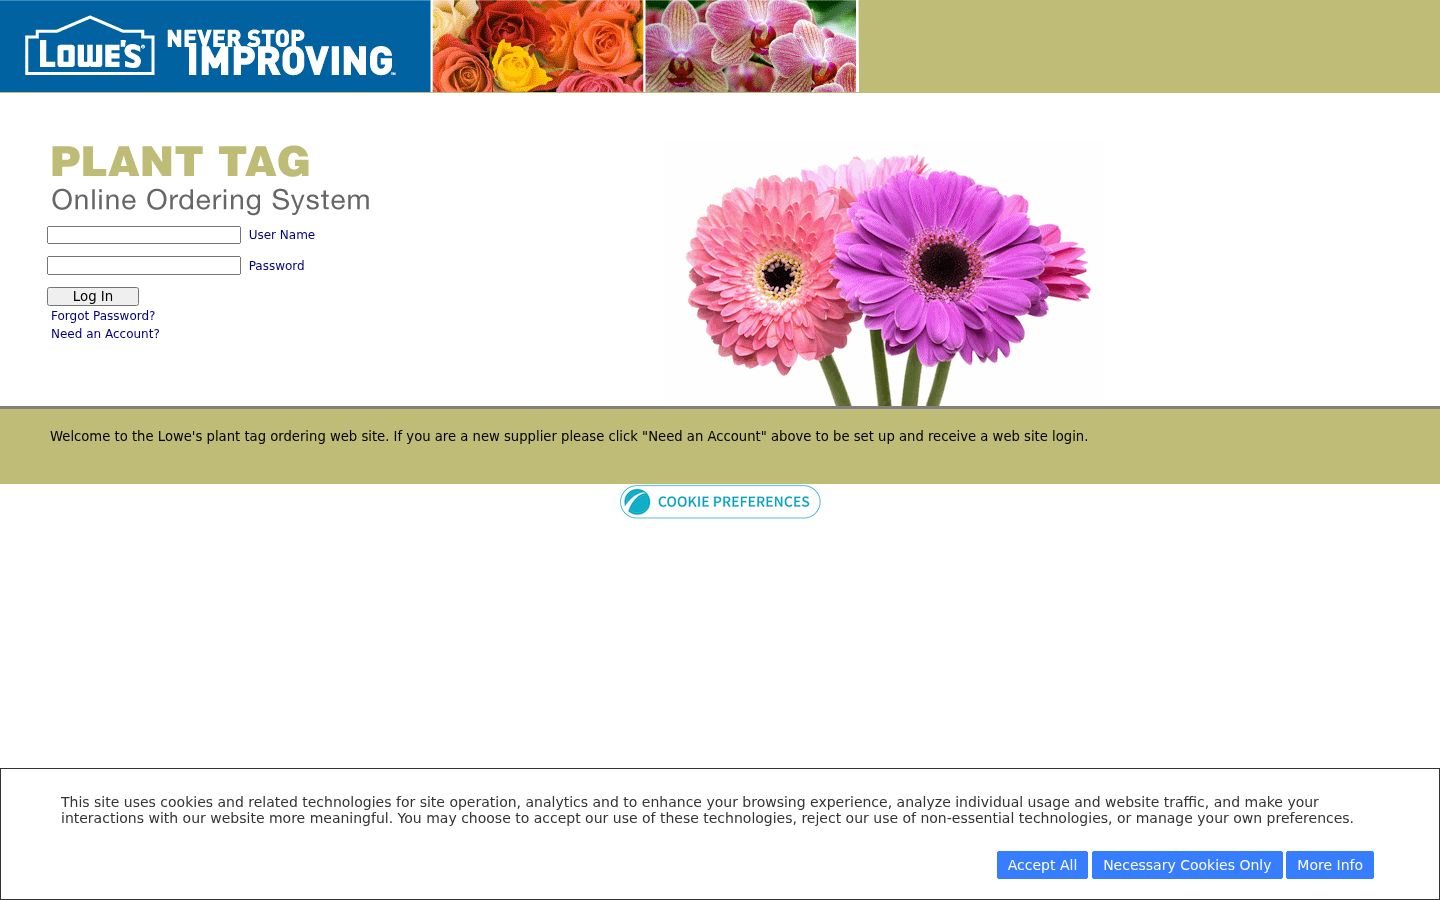Accept all cookies in the banner
The image size is (1440, 900).
[1042, 865]
